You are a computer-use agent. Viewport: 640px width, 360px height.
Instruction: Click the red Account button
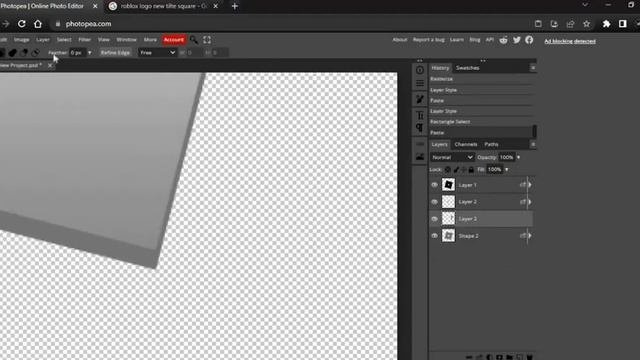[173, 40]
